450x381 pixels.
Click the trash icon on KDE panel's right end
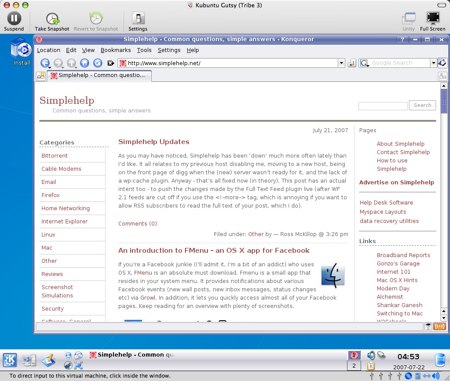(x=440, y=360)
